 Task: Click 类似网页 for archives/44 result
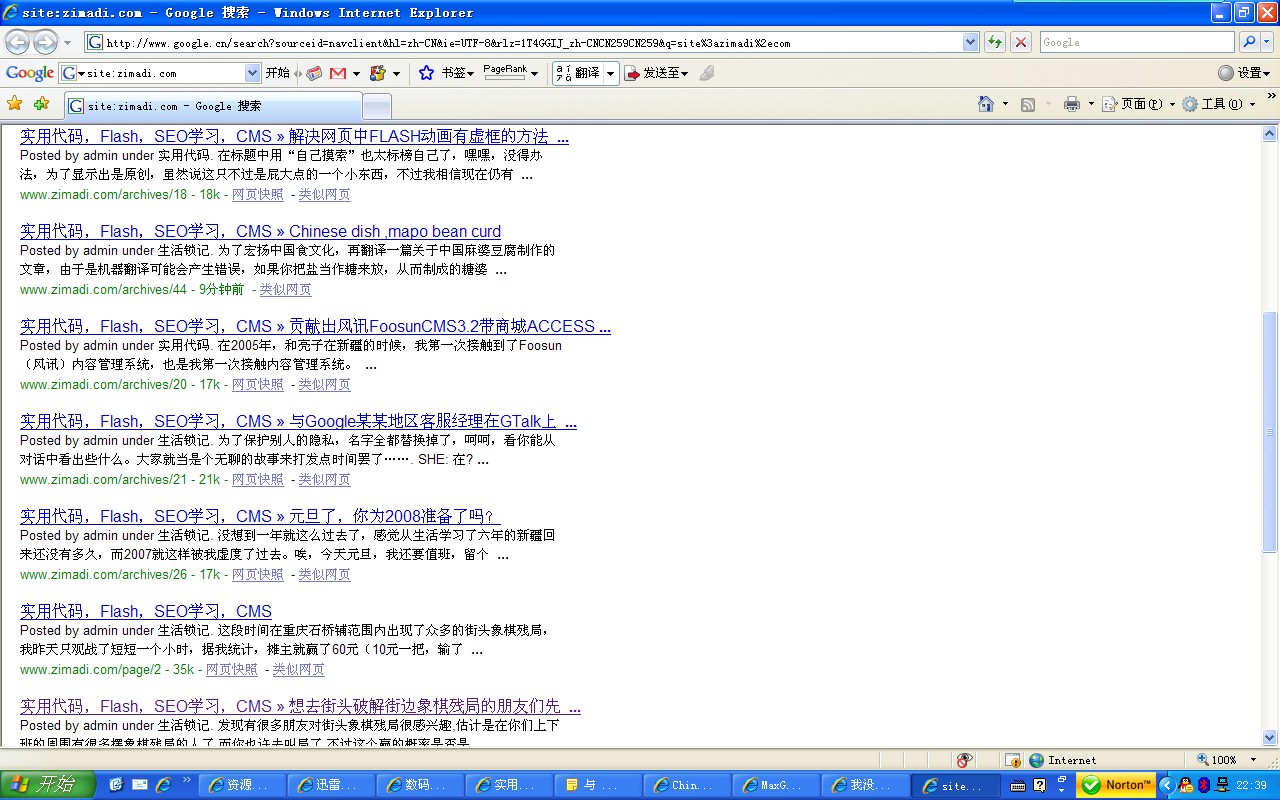(285, 290)
